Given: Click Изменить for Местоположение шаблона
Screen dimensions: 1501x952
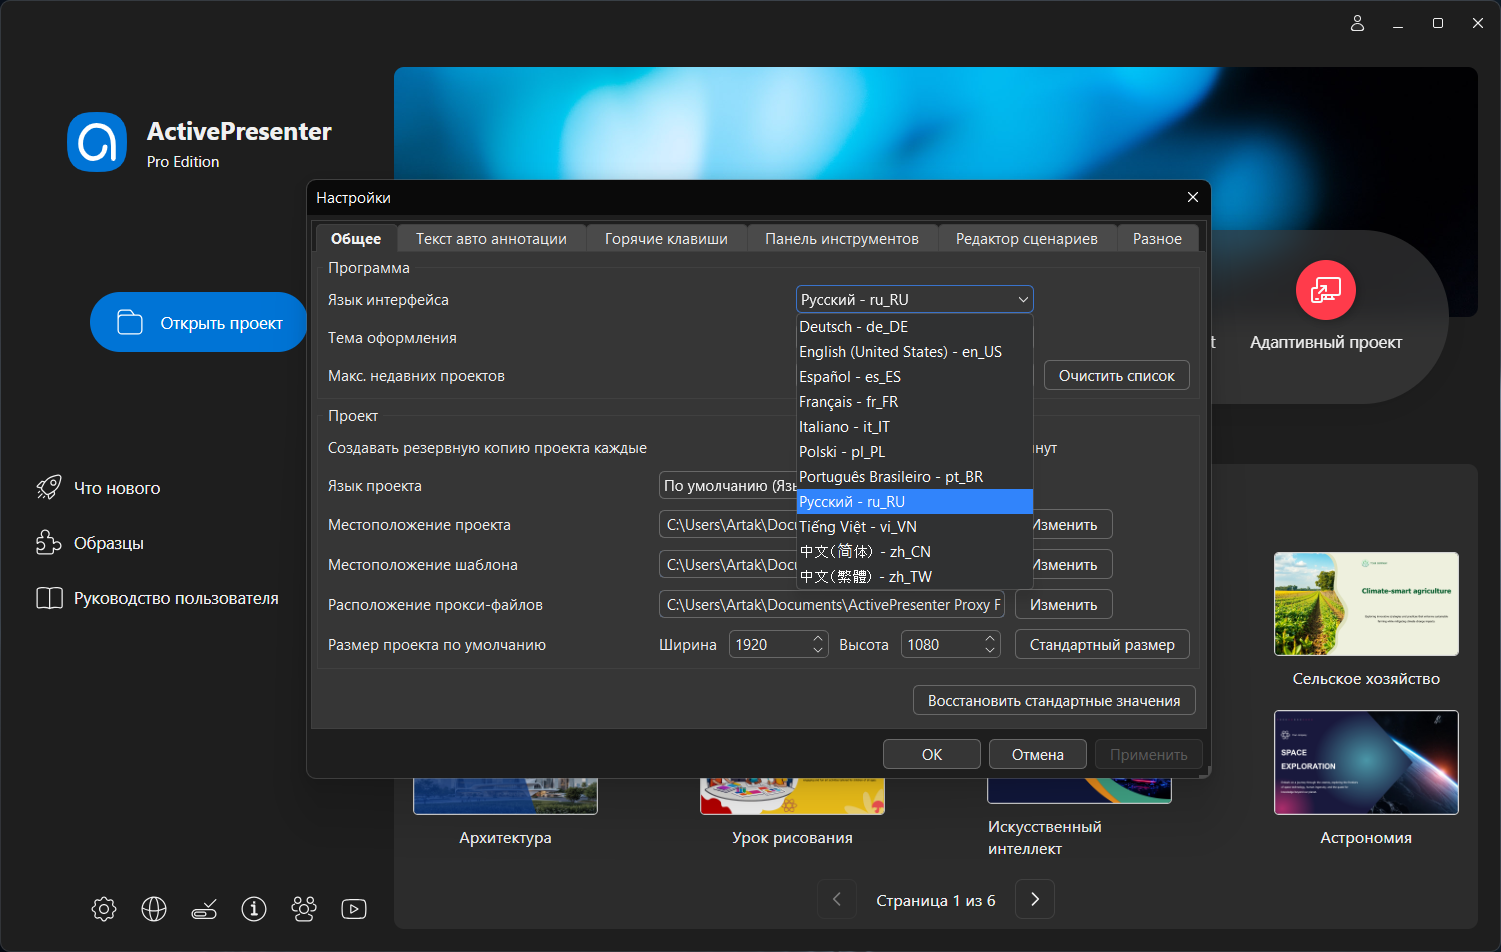Looking at the screenshot, I should (1071, 565).
